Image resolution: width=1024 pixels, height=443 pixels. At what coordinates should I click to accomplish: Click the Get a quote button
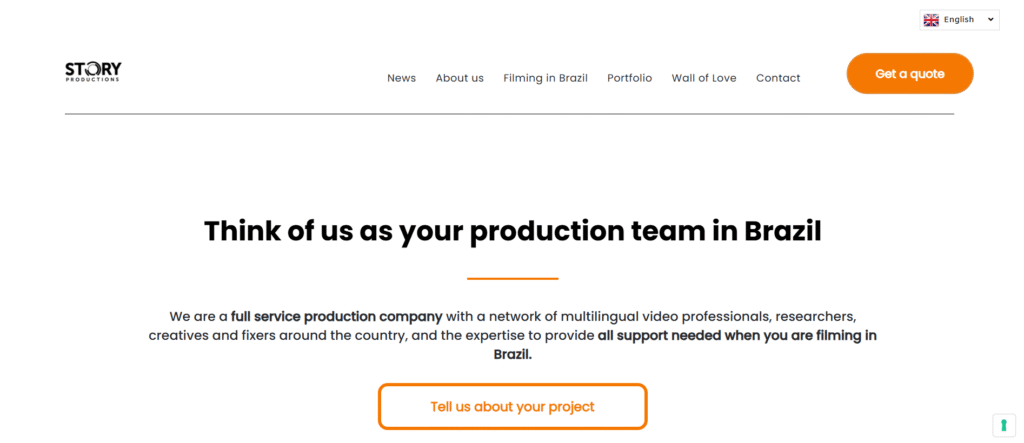coord(910,74)
